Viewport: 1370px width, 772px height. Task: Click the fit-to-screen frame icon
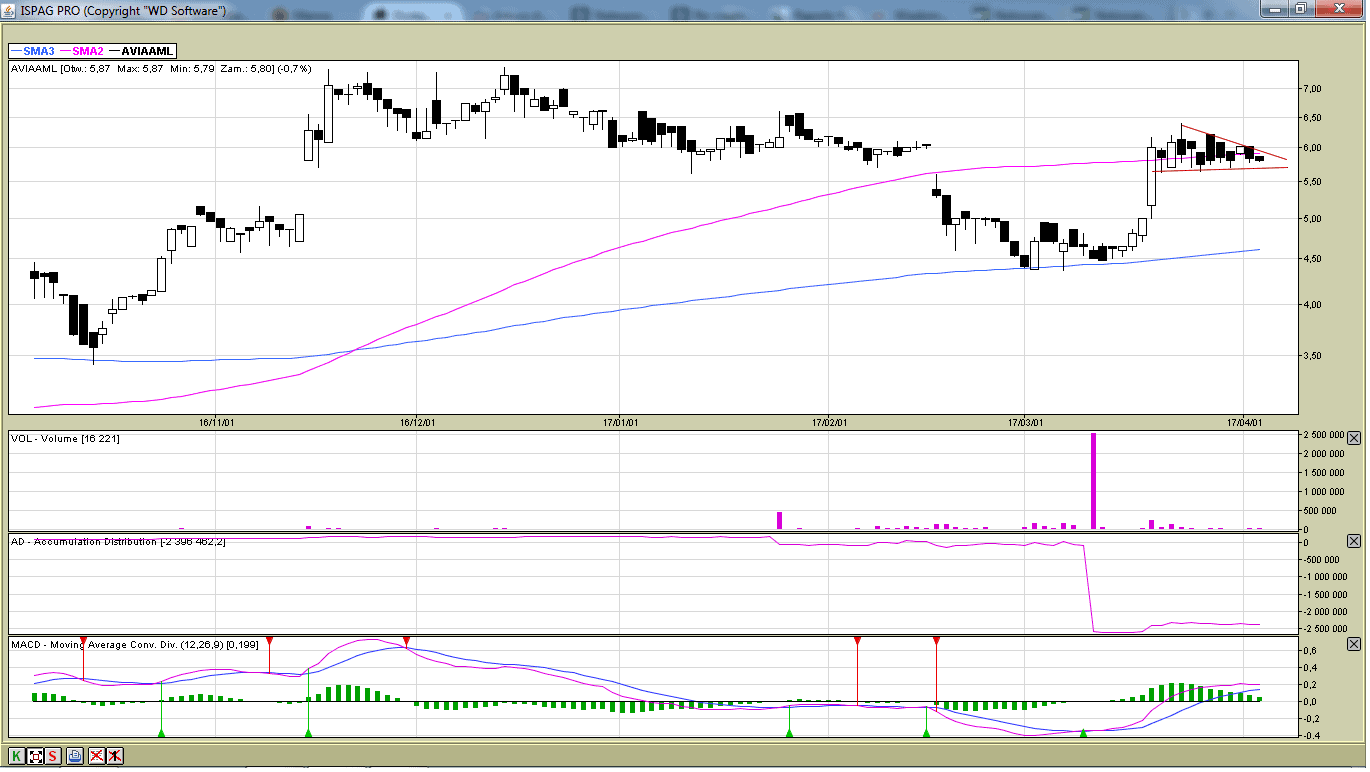pos(35,756)
